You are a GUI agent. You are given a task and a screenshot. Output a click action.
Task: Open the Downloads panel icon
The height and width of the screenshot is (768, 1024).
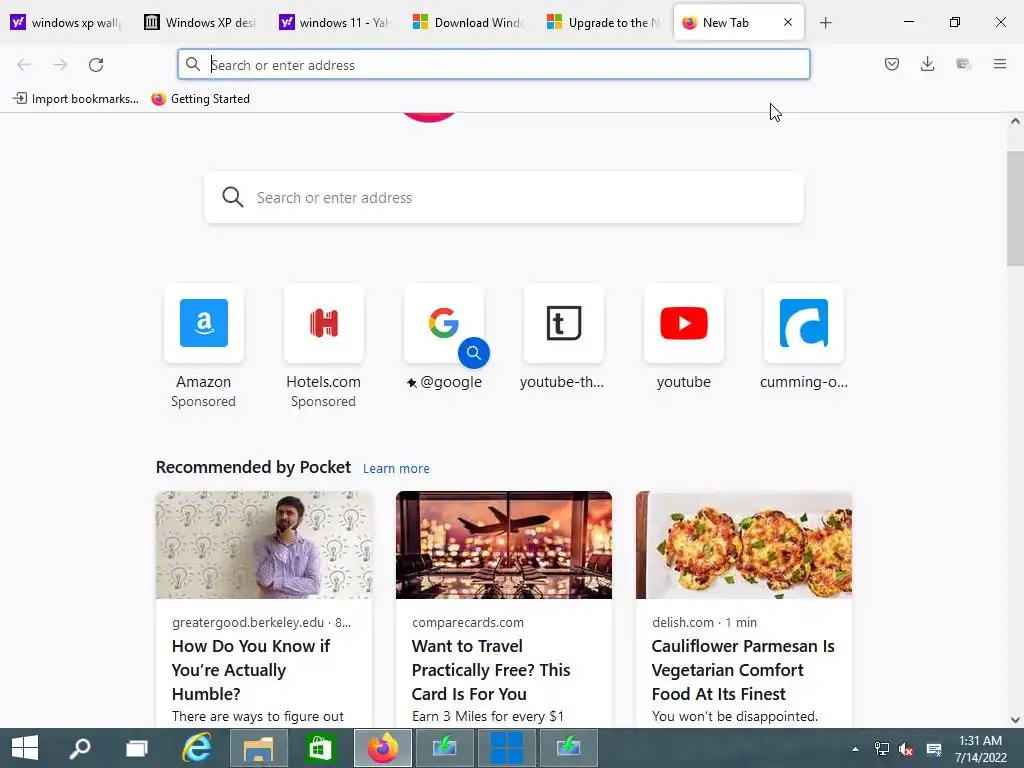927,64
